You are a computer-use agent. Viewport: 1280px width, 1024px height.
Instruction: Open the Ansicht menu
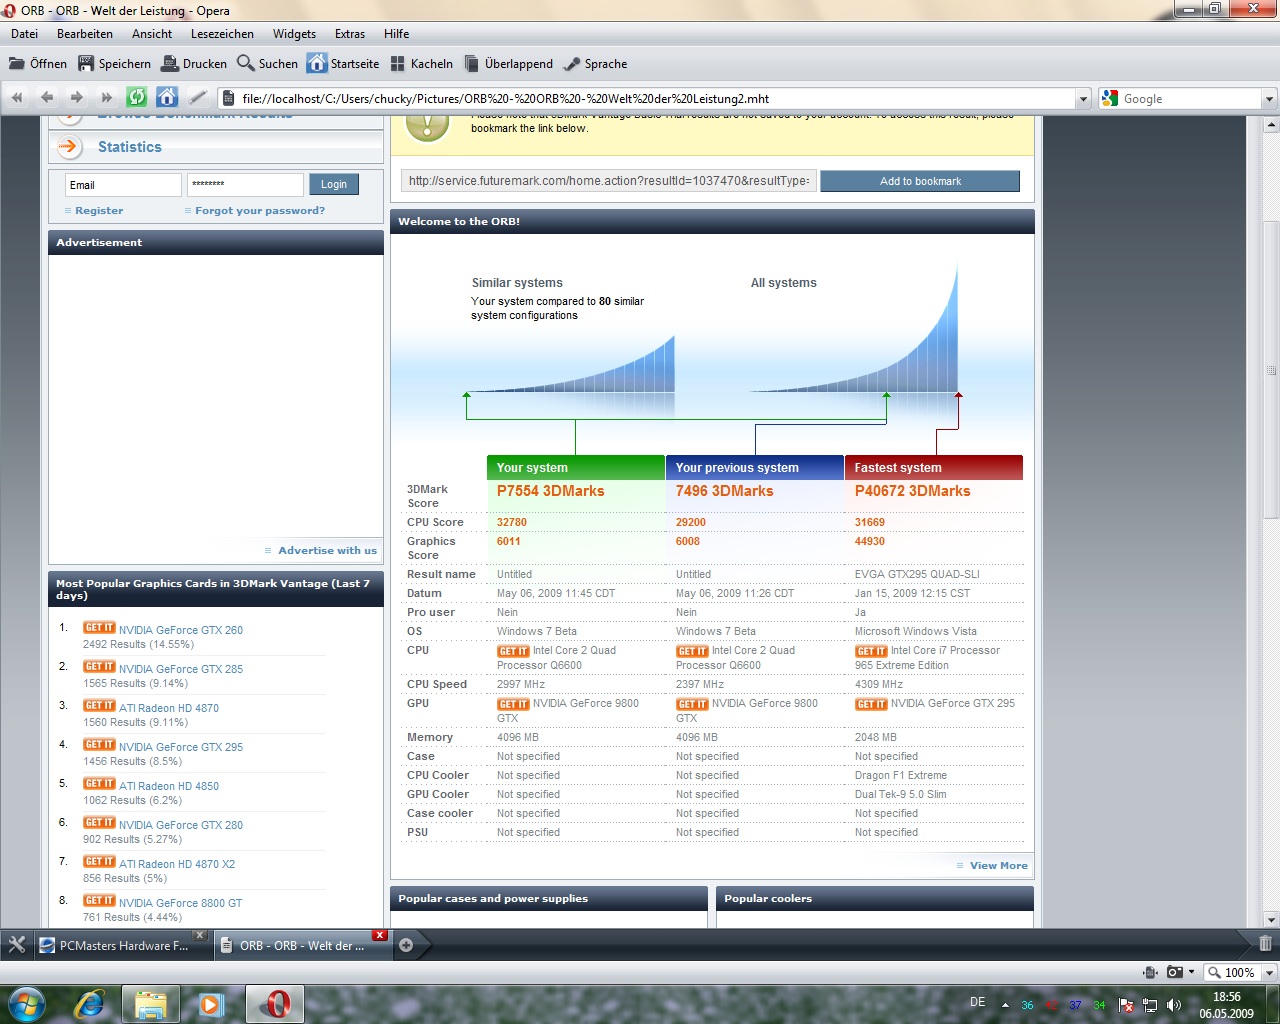pyautogui.click(x=152, y=34)
